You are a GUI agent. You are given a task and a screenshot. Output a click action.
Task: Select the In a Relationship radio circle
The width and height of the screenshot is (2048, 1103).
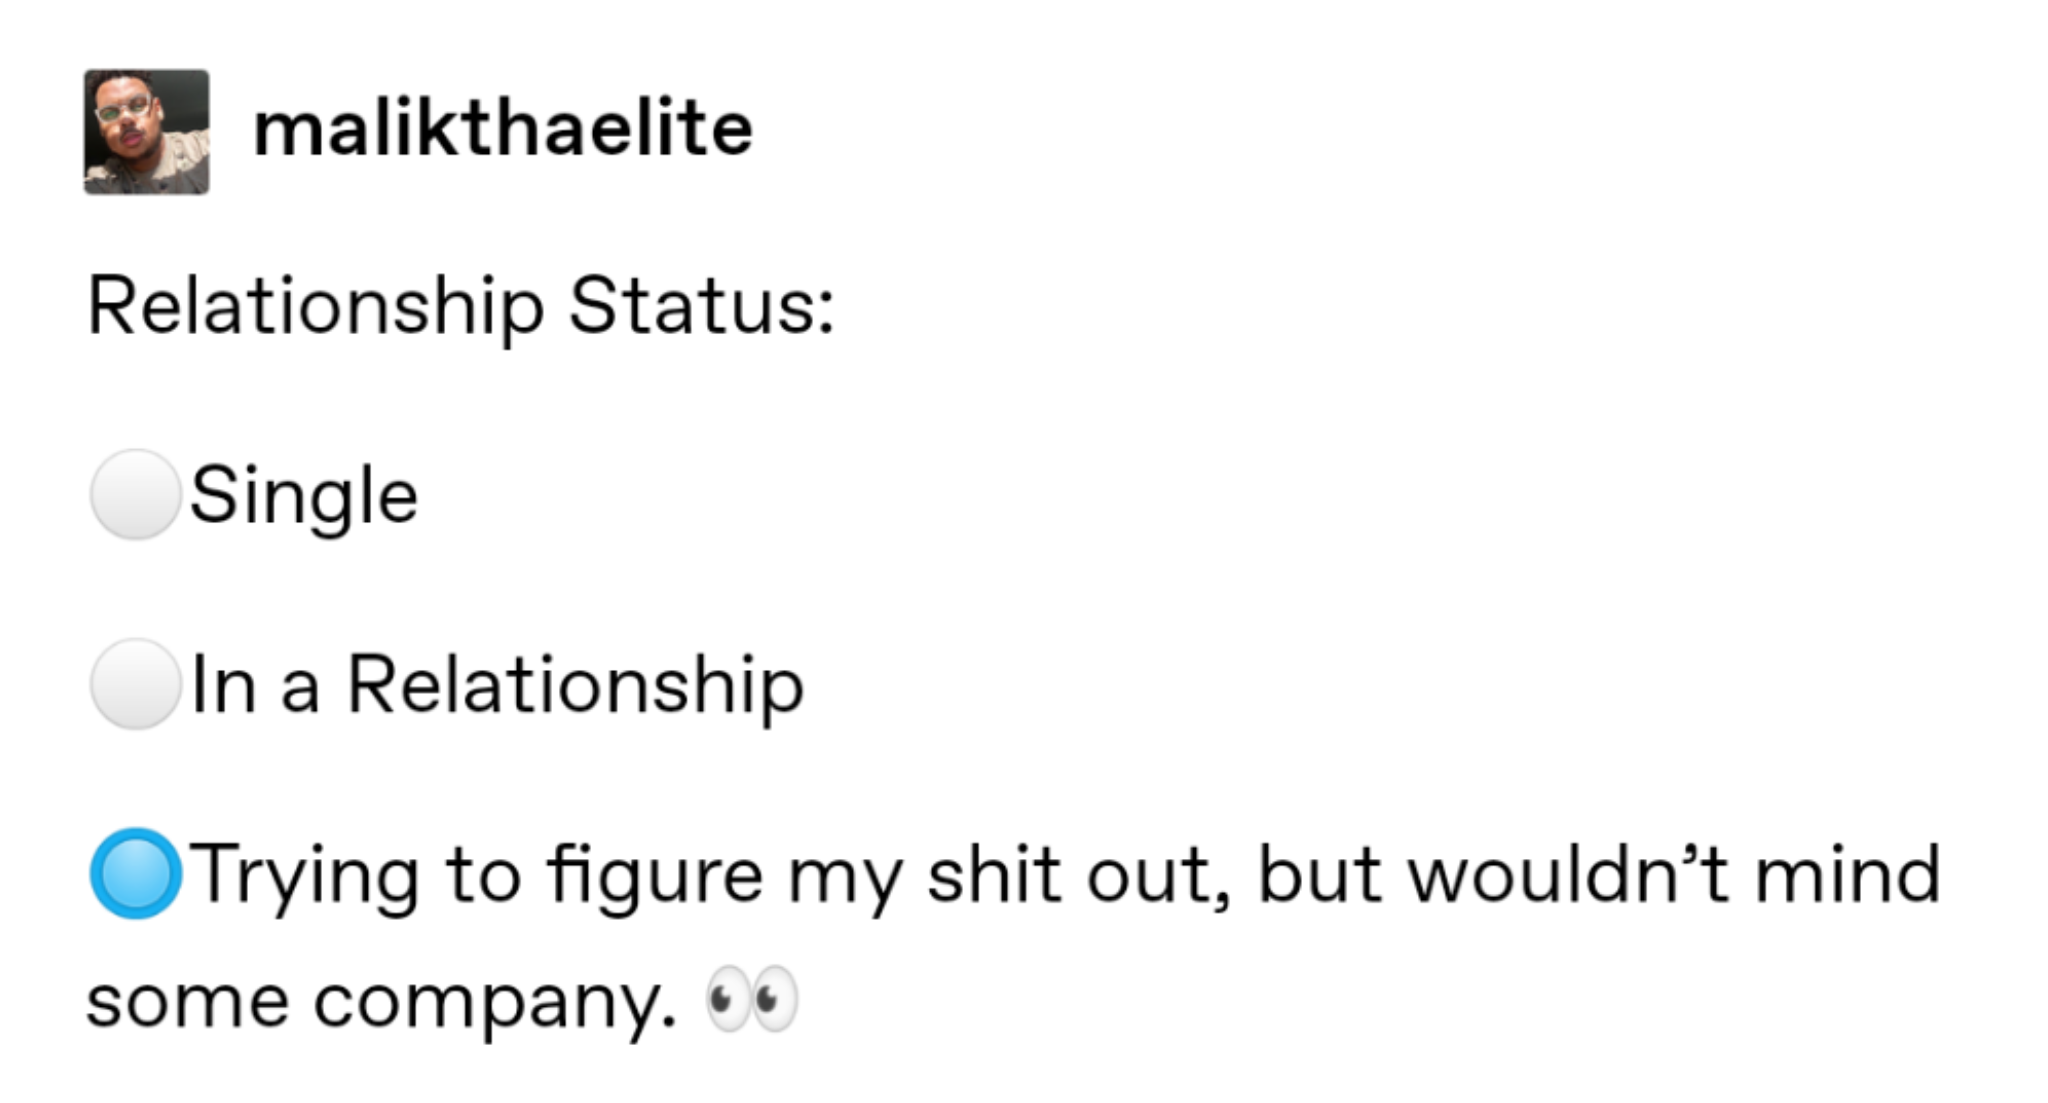(135, 685)
